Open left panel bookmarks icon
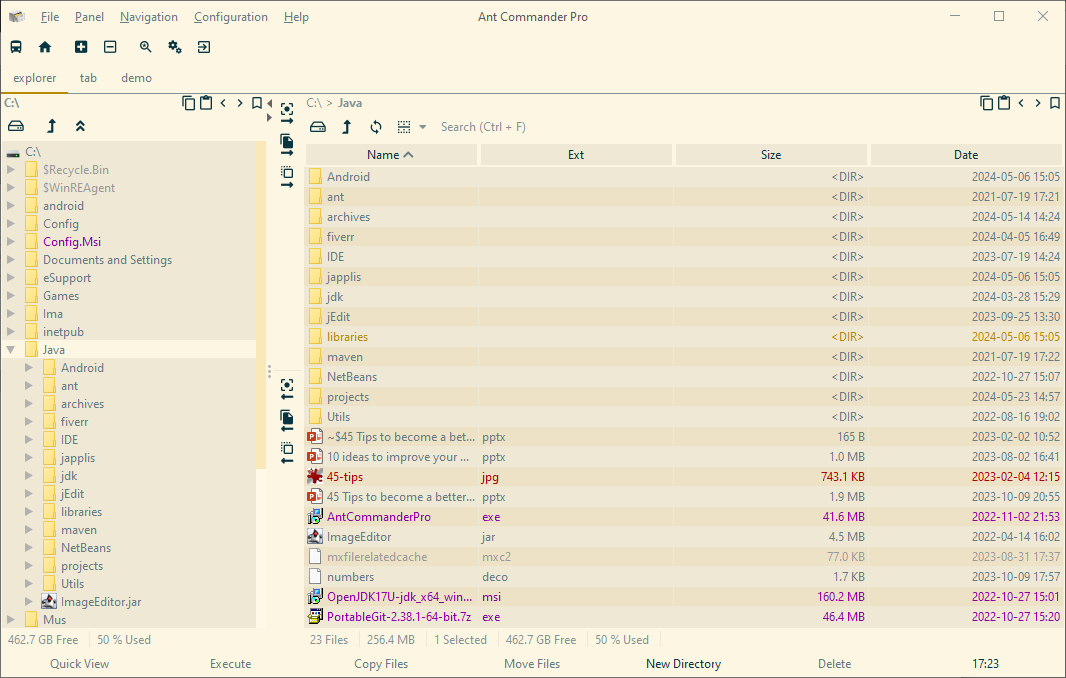 [257, 103]
